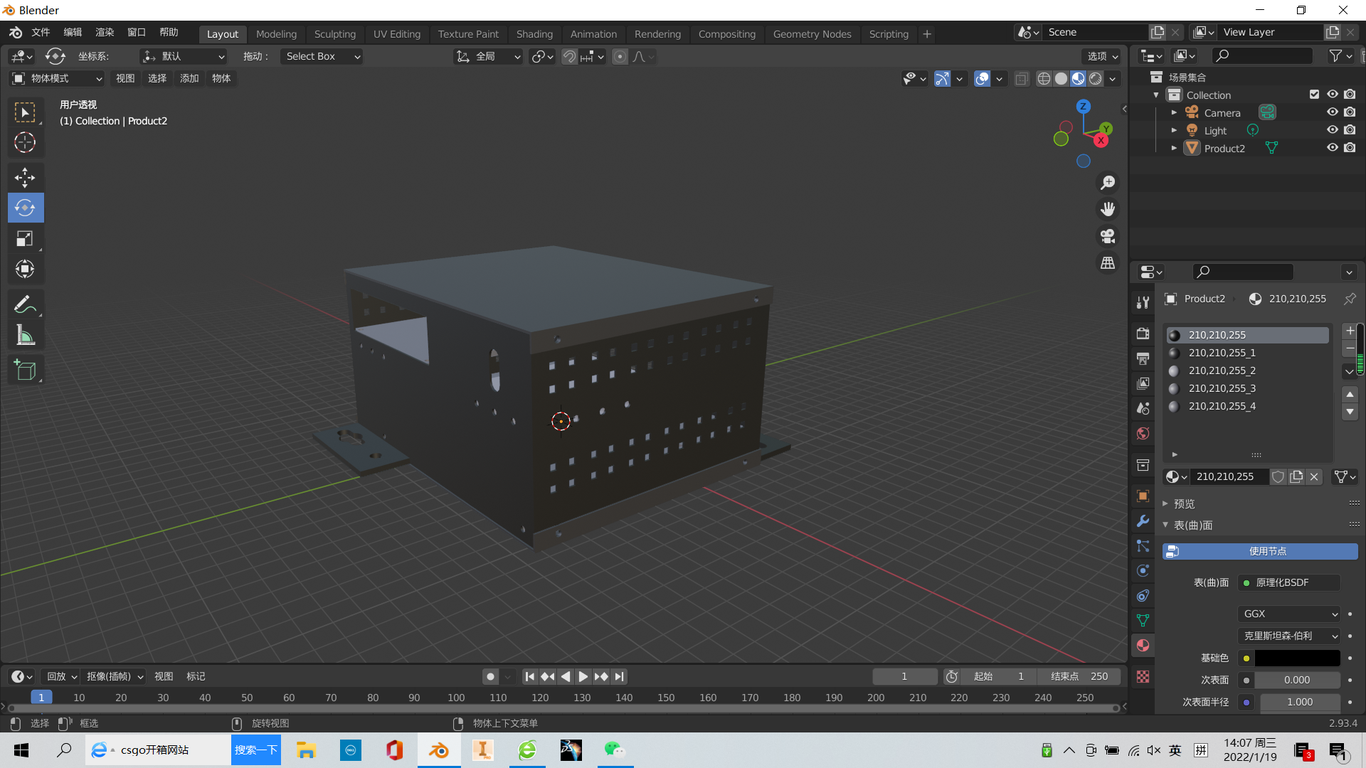Open the orientation 默认 dropdown
Screen dimensions: 1366x768
coord(184,57)
